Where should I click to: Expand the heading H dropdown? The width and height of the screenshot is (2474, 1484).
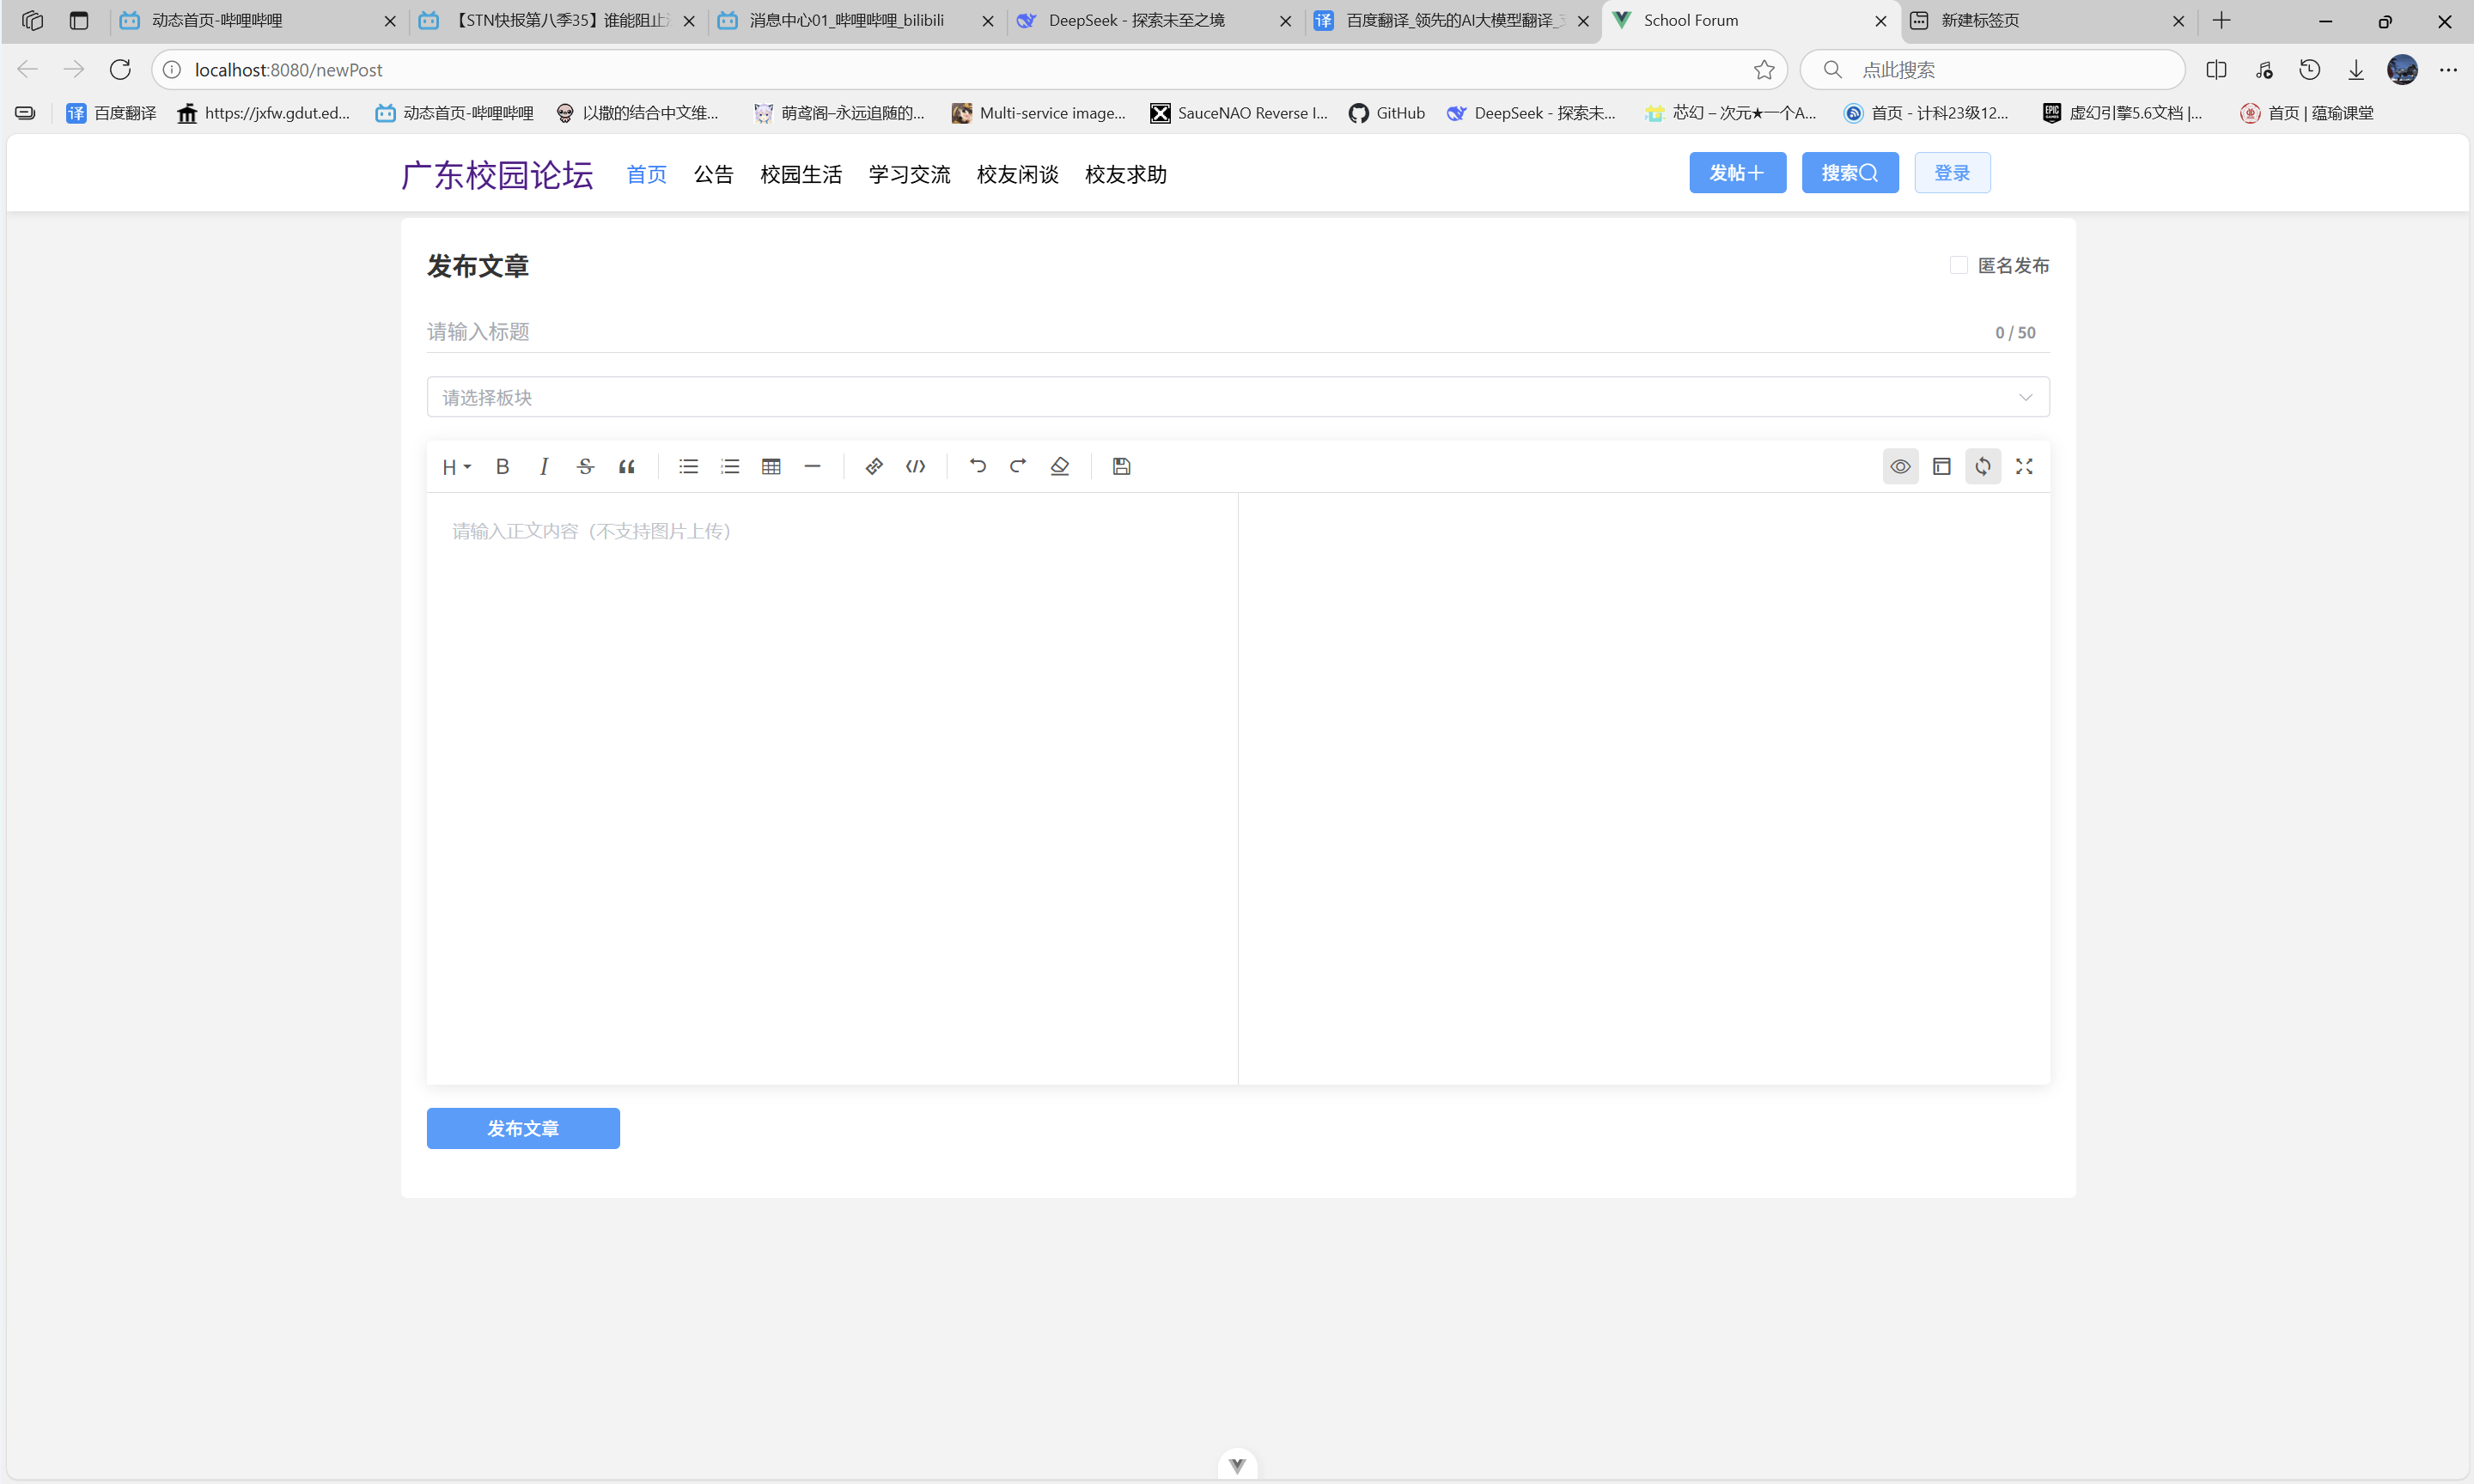pyautogui.click(x=456, y=467)
